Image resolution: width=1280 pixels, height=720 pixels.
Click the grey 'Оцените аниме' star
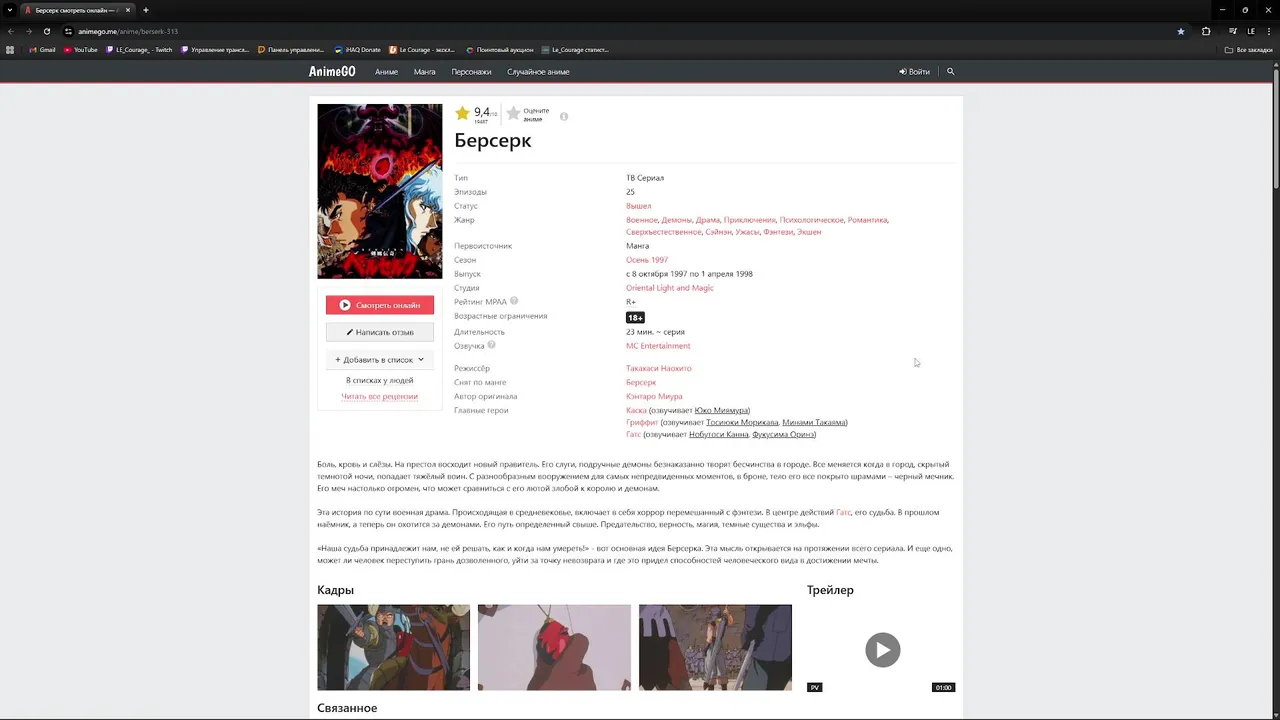(513, 113)
